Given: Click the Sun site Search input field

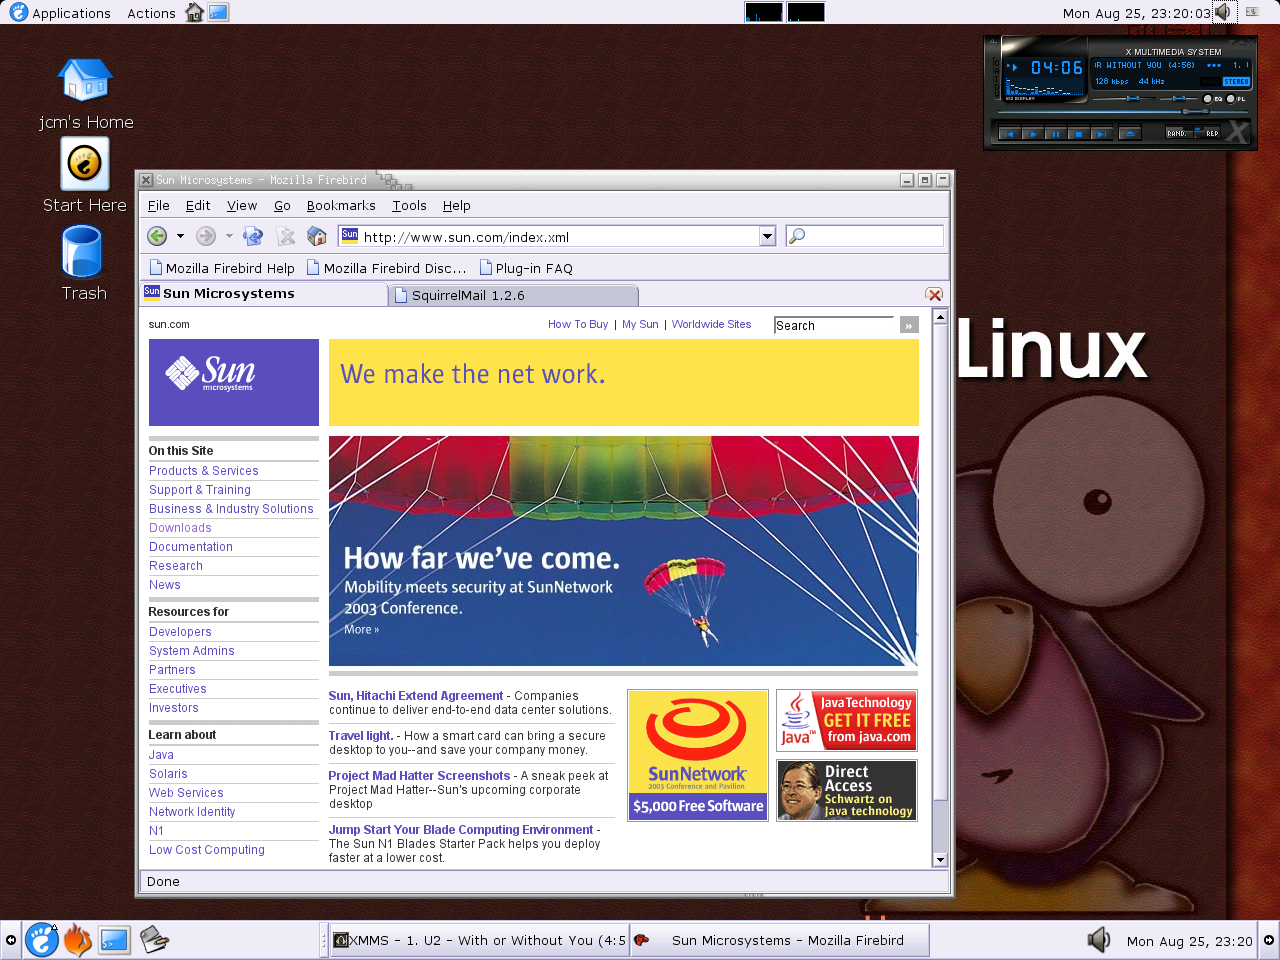Looking at the screenshot, I should tap(834, 325).
